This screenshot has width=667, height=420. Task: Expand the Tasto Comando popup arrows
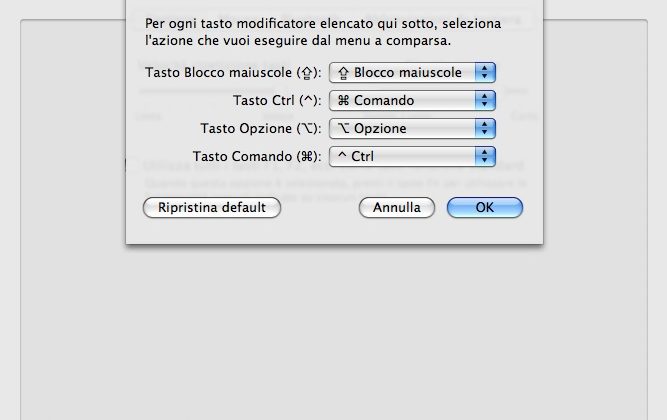[x=486, y=156]
